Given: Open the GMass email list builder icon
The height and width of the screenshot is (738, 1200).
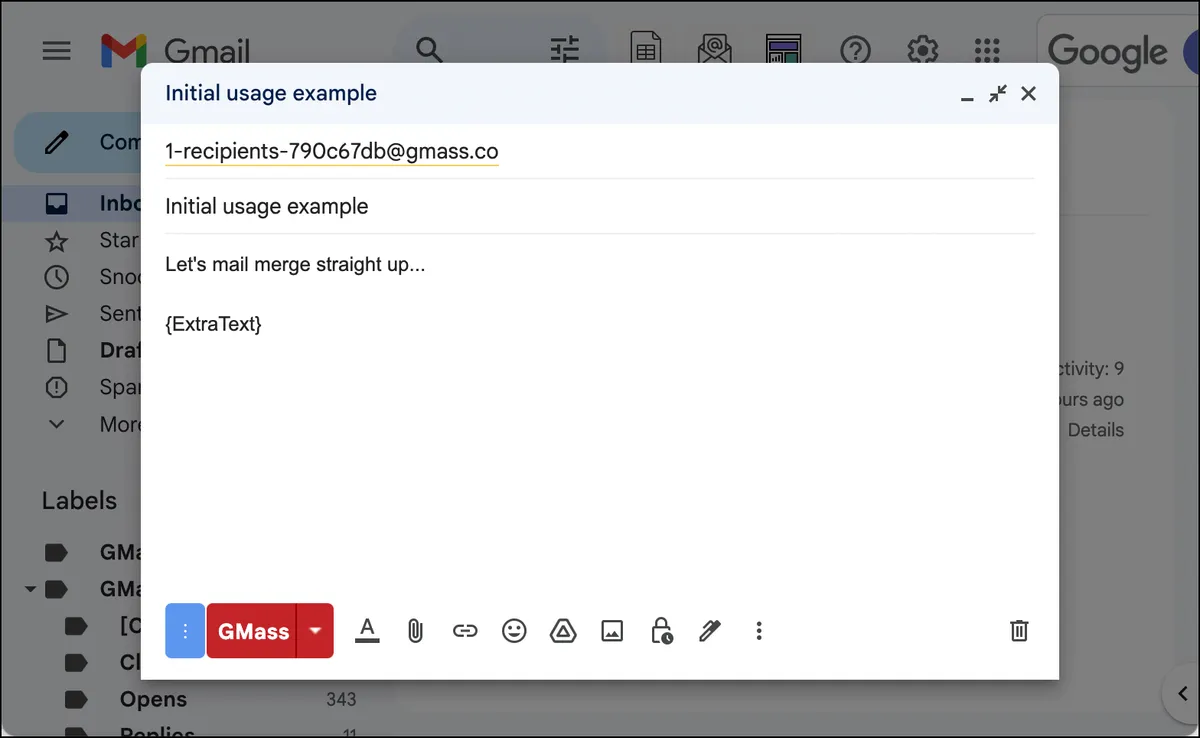Looking at the screenshot, I should (x=714, y=50).
